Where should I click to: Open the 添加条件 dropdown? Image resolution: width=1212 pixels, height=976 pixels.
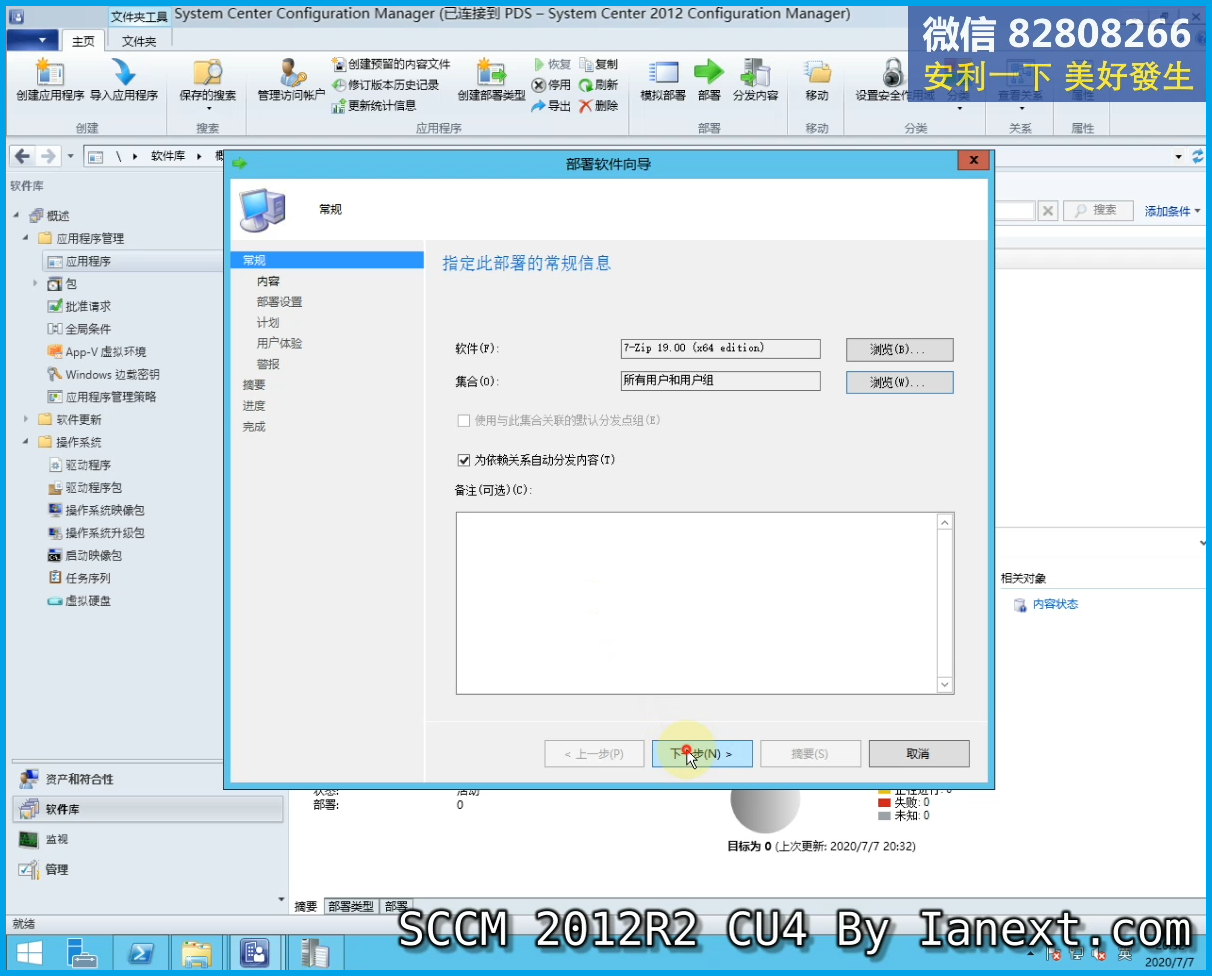pos(1172,211)
